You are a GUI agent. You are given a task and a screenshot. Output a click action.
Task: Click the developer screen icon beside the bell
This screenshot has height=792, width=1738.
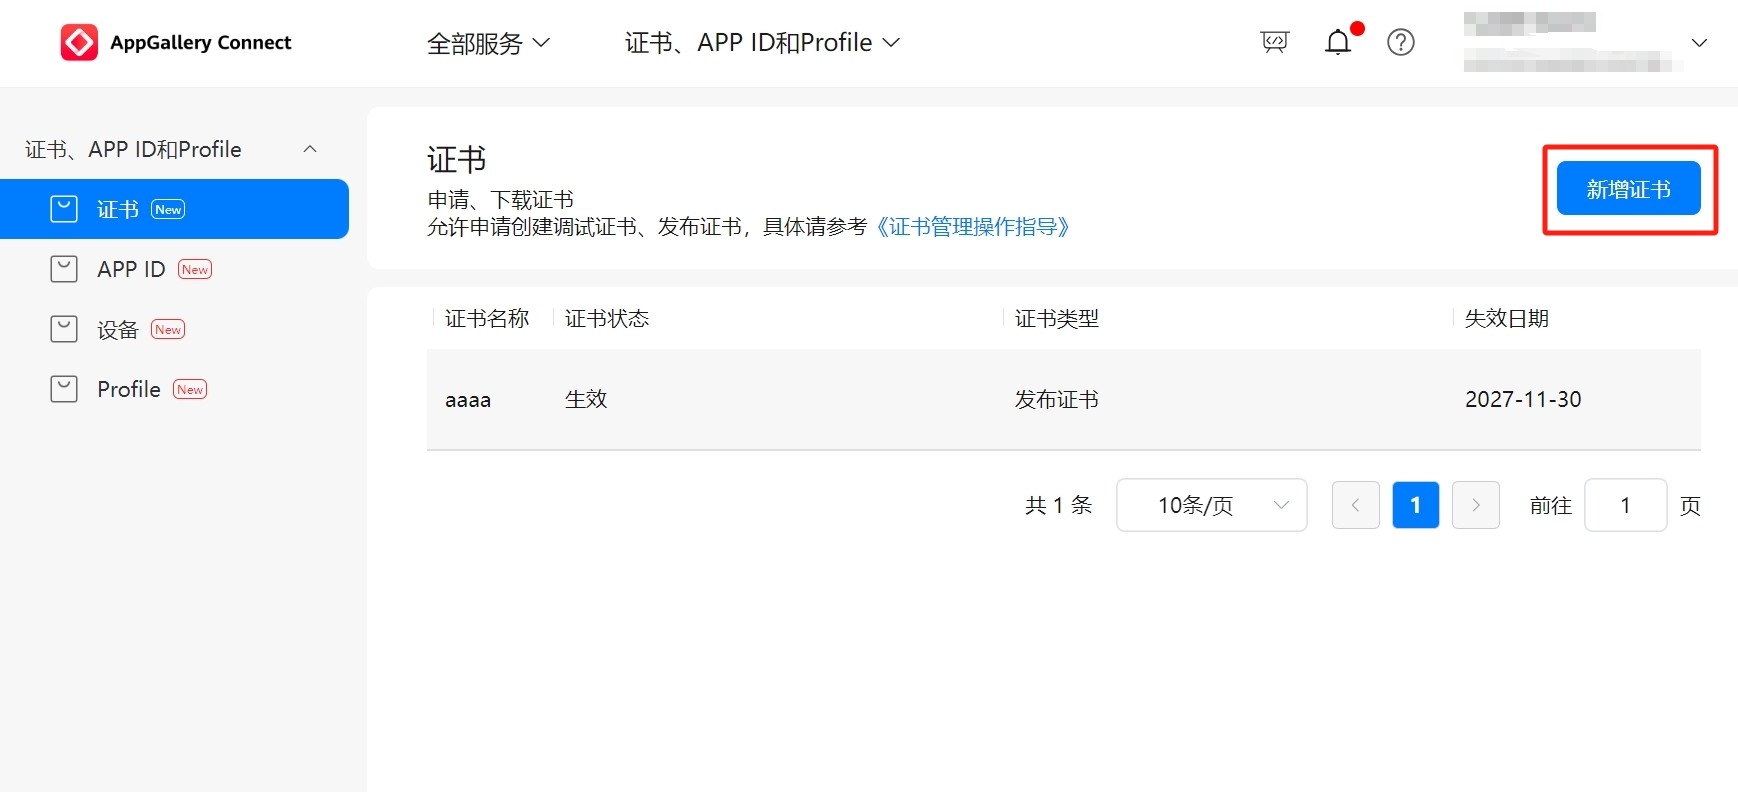tap(1274, 42)
